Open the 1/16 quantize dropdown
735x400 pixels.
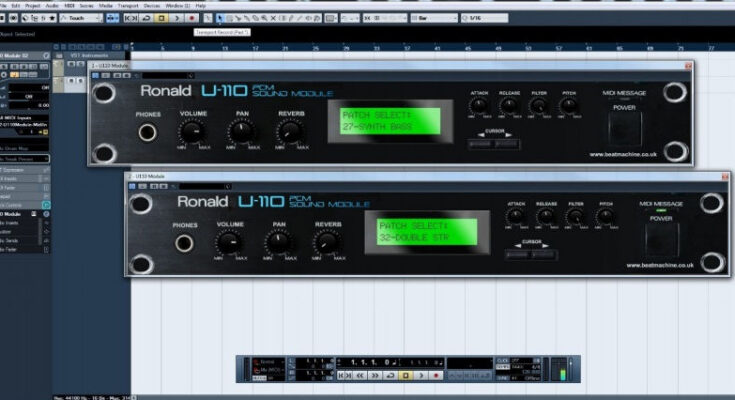484,19
